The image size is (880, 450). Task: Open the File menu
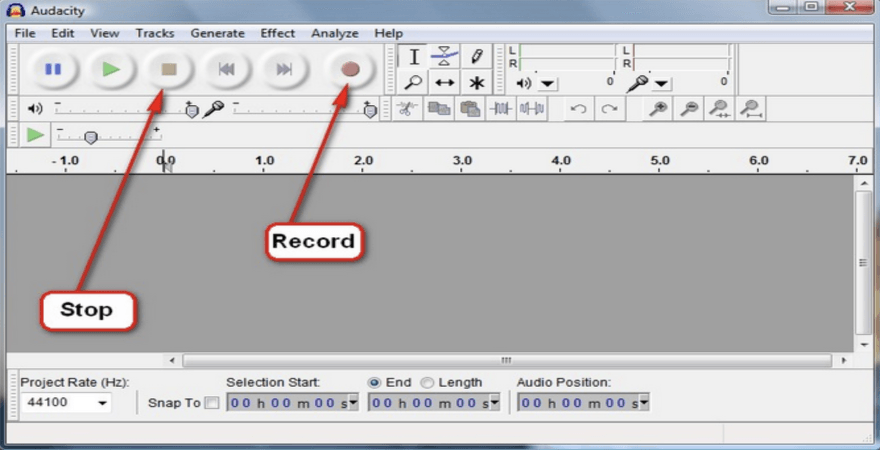coord(25,33)
